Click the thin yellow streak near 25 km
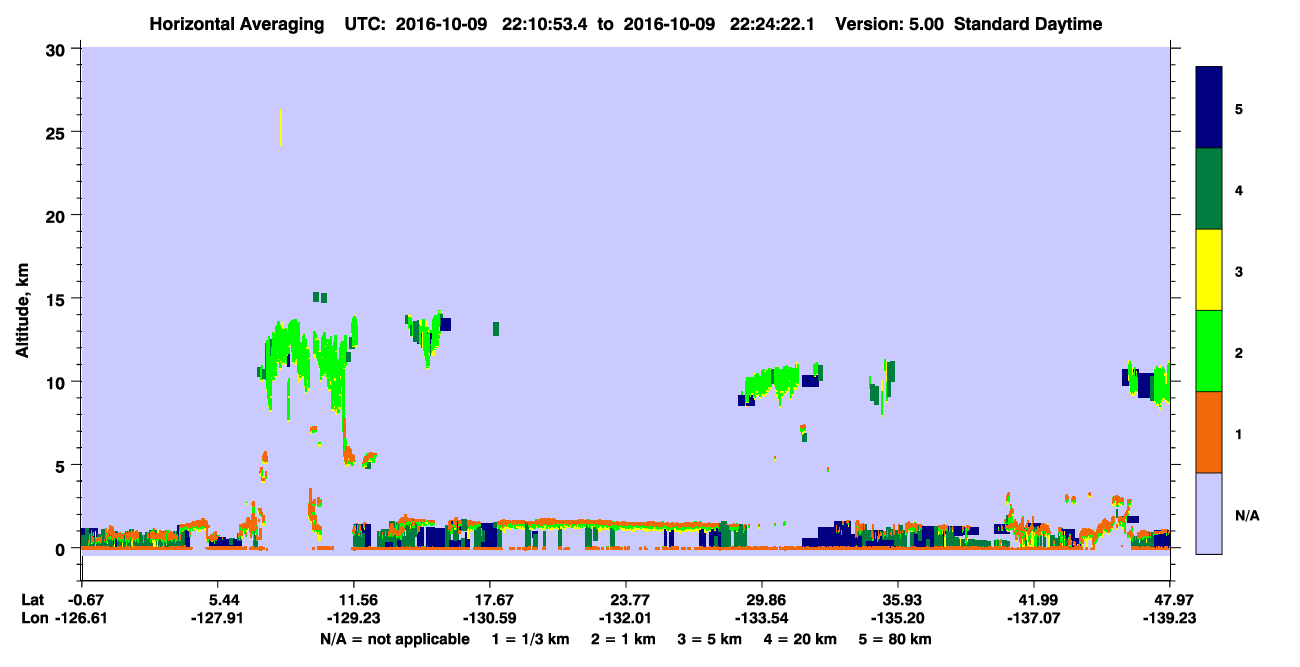The height and width of the screenshot is (667, 1300). pyautogui.click(x=281, y=127)
